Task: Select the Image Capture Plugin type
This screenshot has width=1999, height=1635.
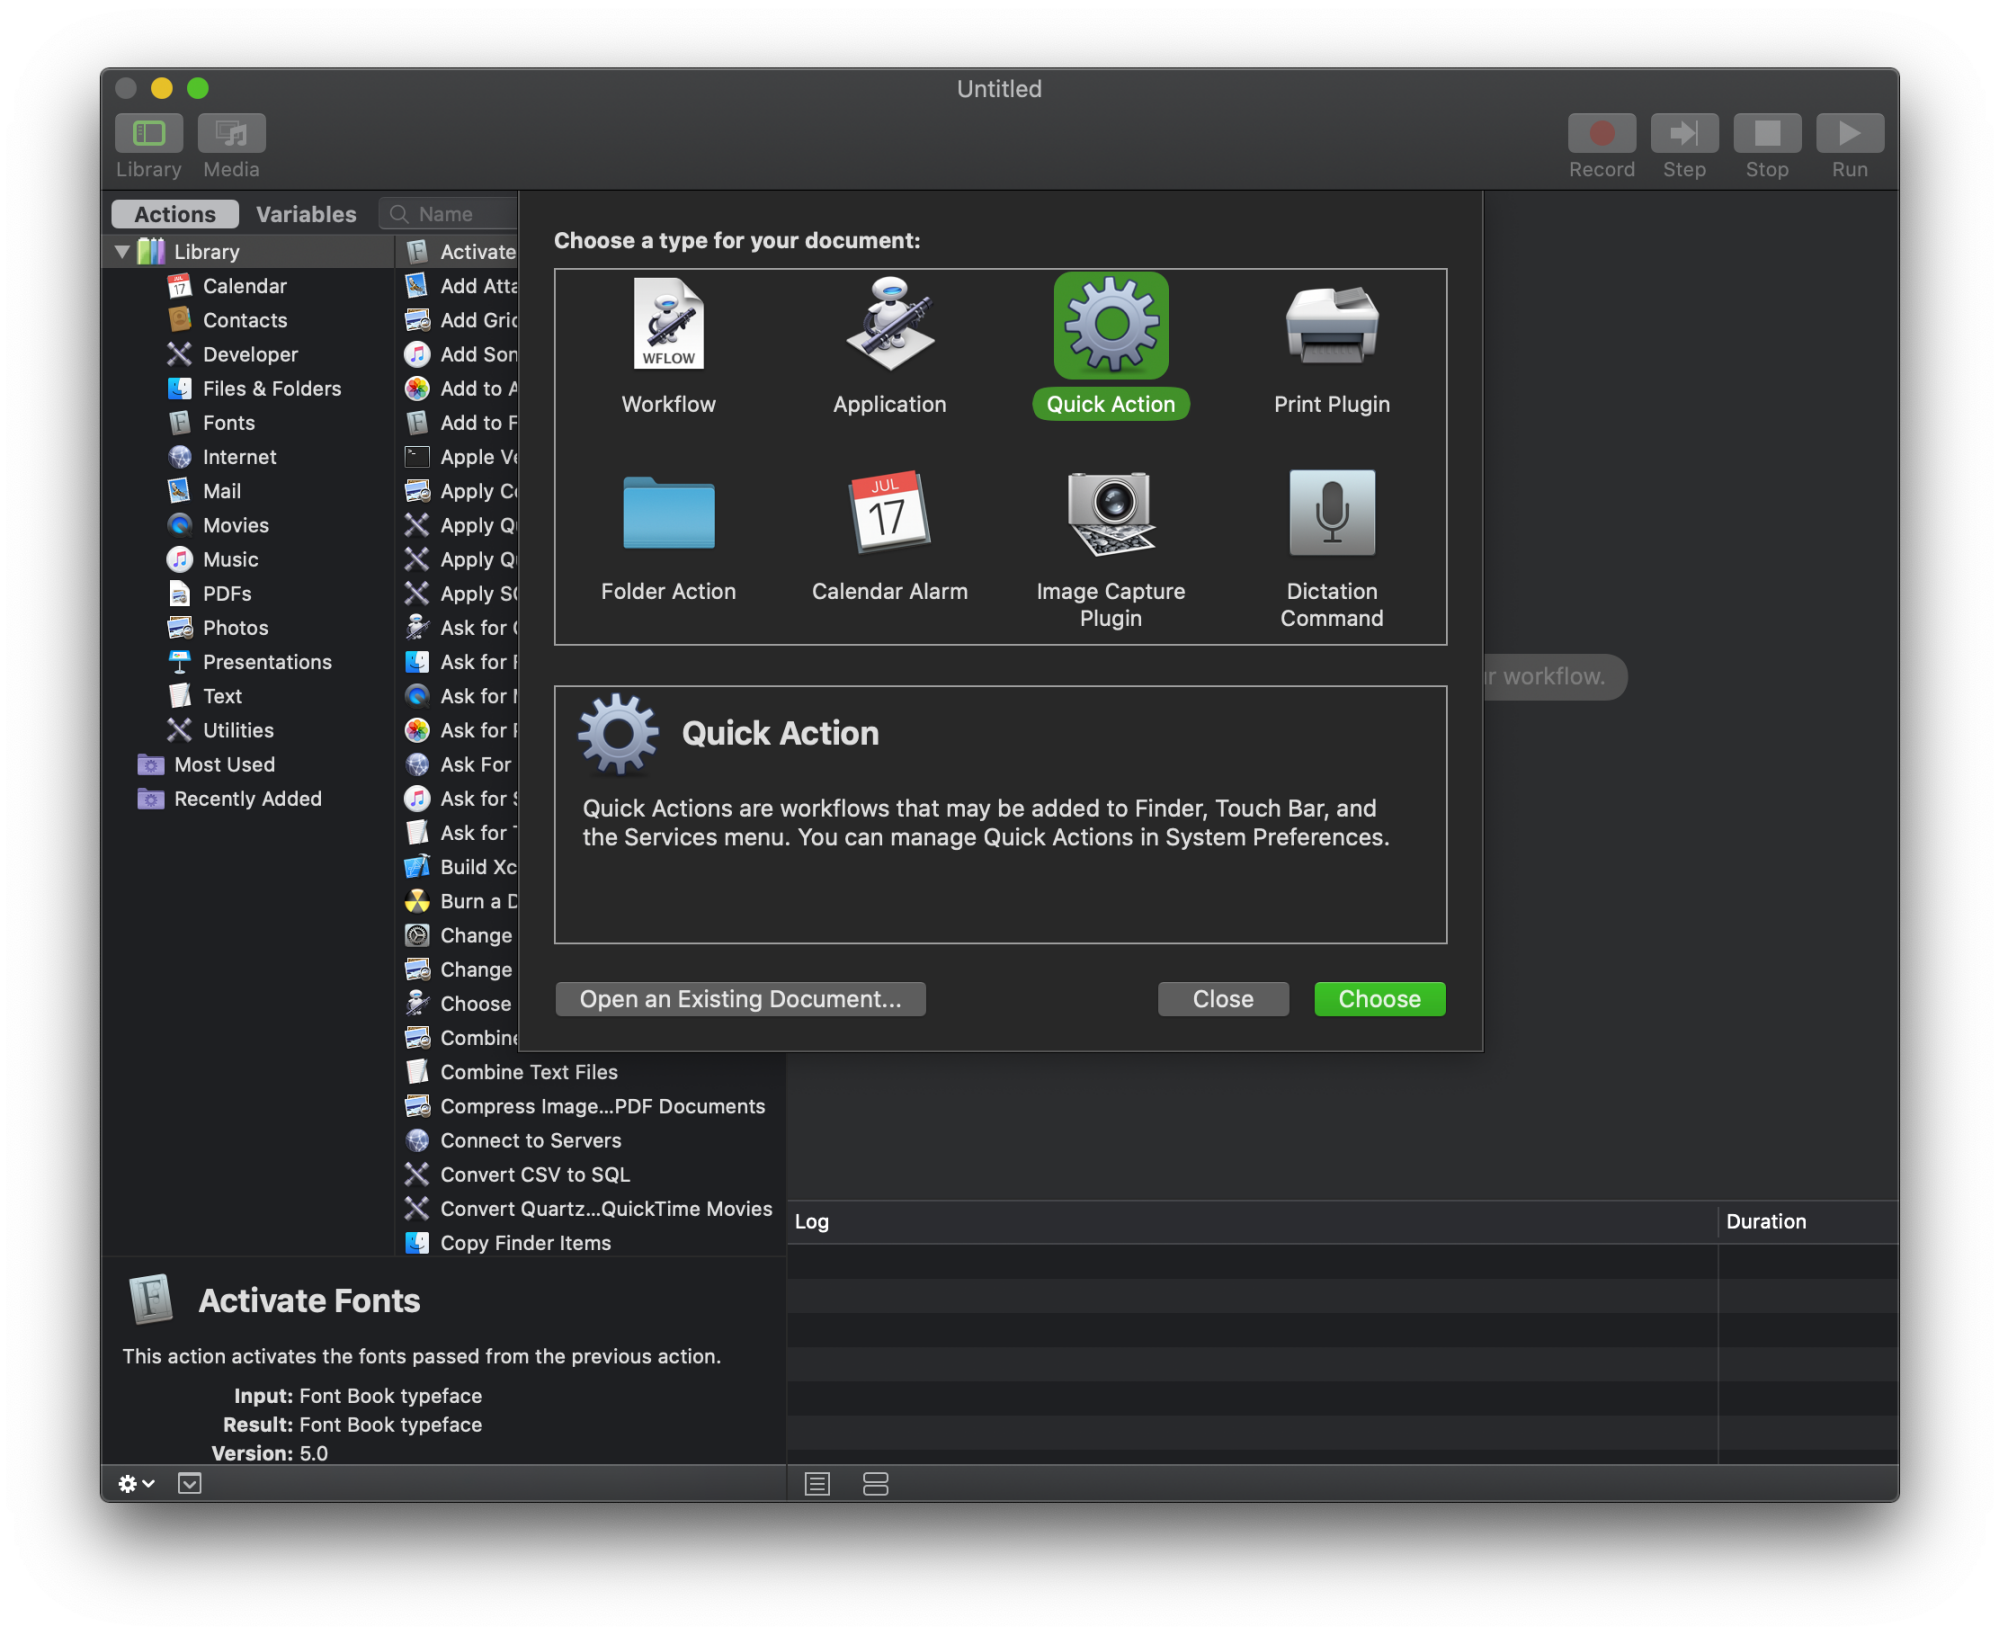Action: pyautogui.click(x=1110, y=548)
